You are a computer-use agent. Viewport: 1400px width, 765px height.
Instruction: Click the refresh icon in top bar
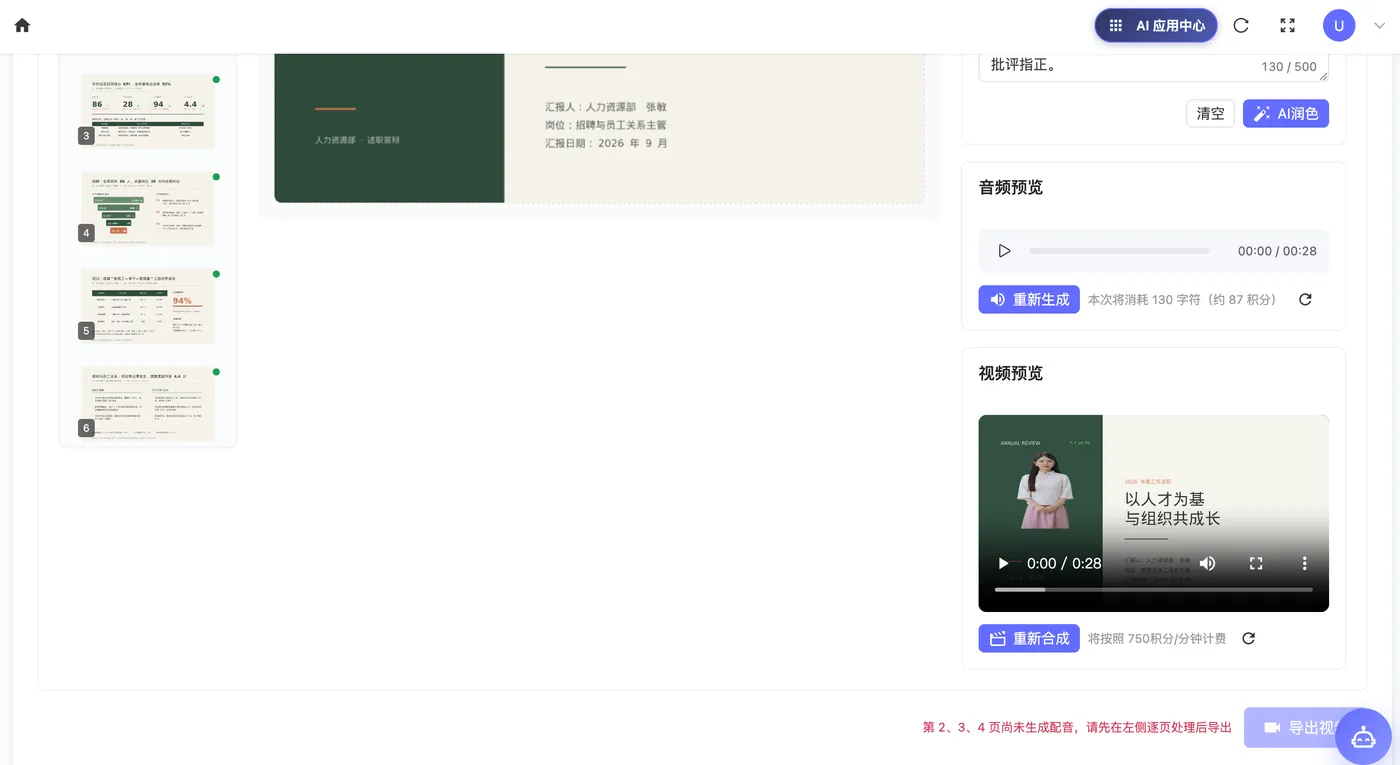1241,26
